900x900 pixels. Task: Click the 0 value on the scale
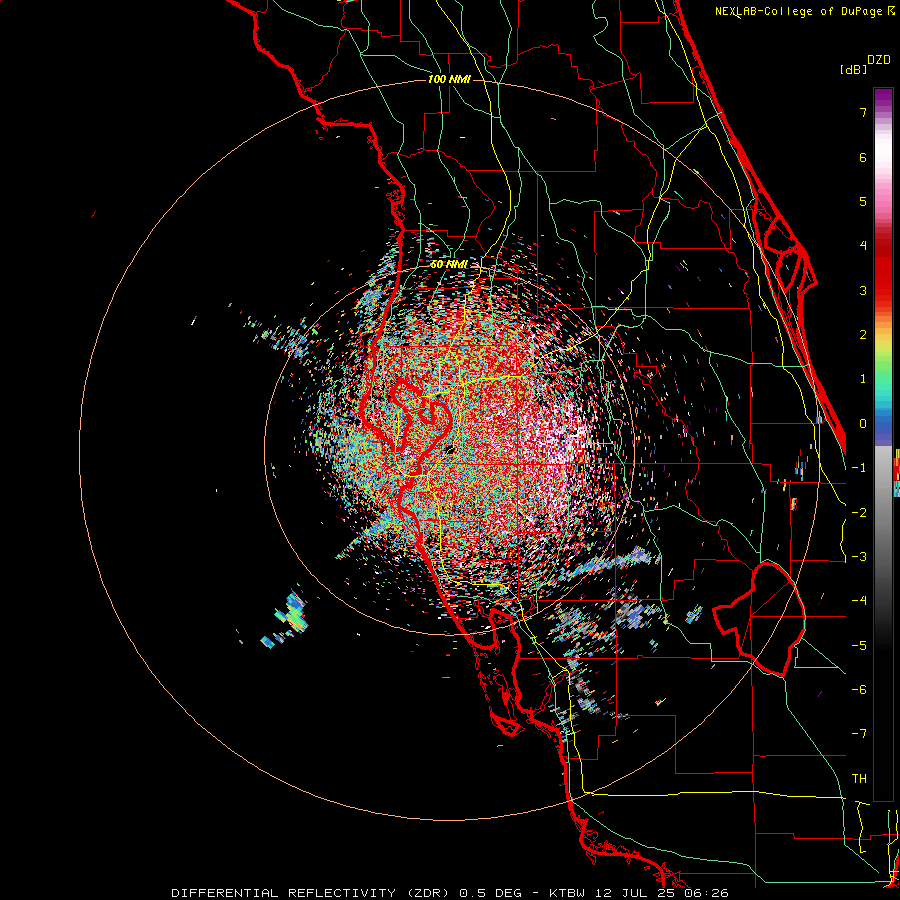tap(863, 424)
